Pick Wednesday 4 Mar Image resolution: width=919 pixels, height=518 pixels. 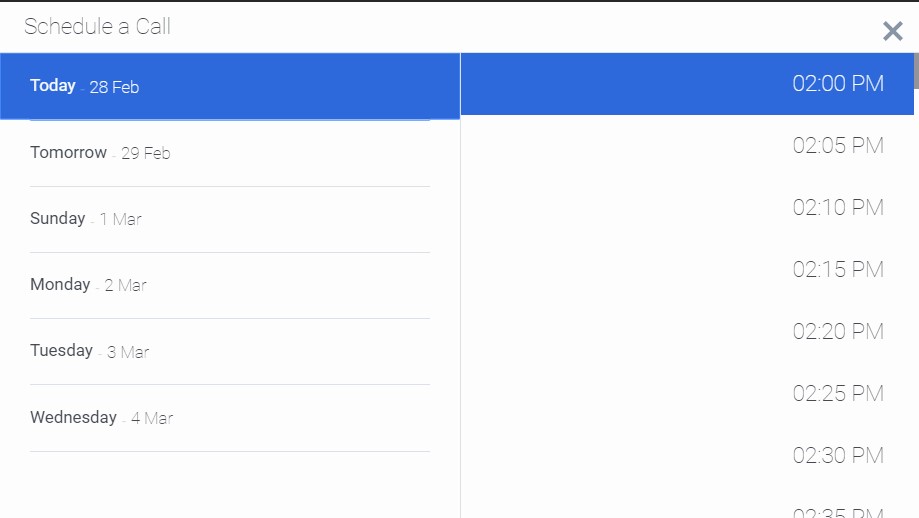(230, 418)
